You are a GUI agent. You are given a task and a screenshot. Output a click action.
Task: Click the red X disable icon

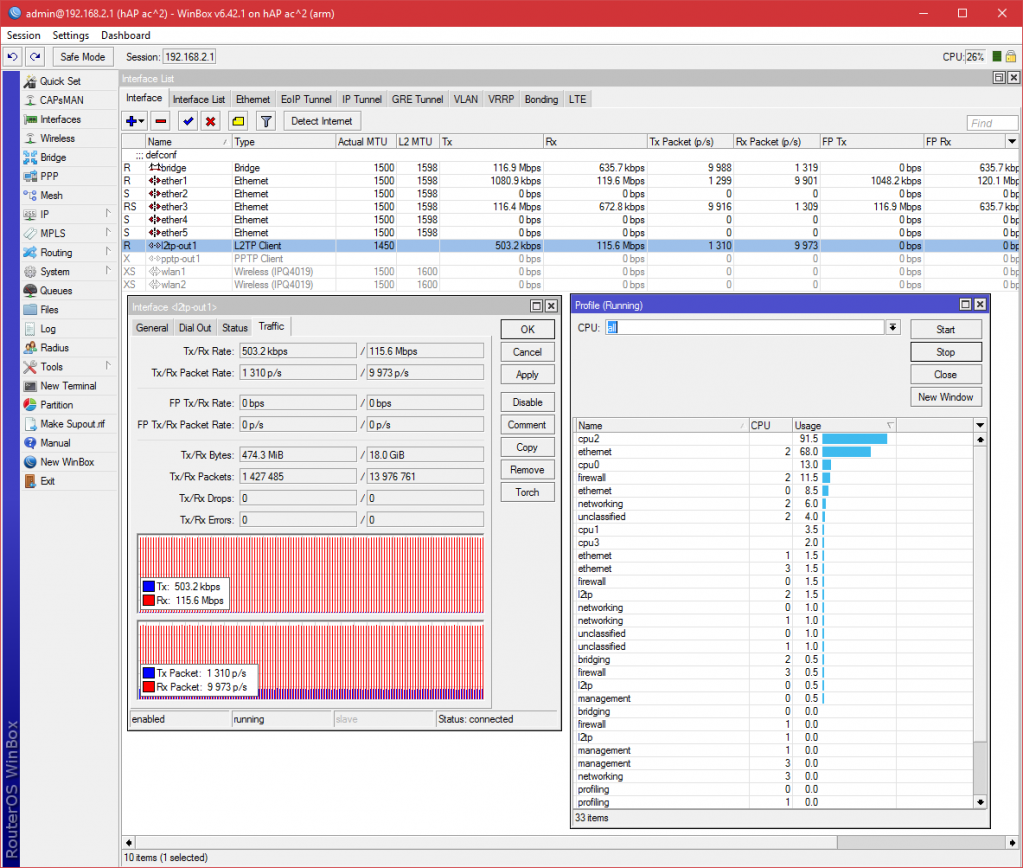point(210,121)
